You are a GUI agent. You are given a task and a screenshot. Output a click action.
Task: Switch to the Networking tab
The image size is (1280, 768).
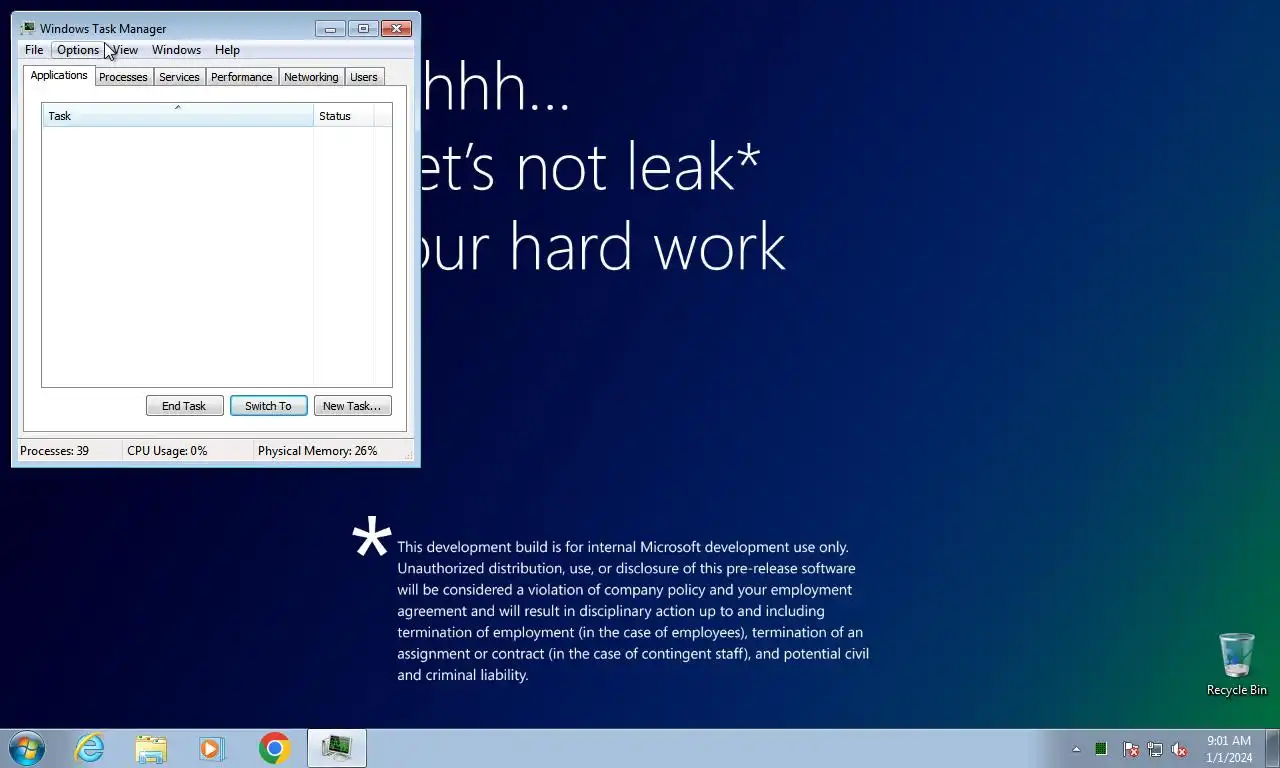pos(311,77)
